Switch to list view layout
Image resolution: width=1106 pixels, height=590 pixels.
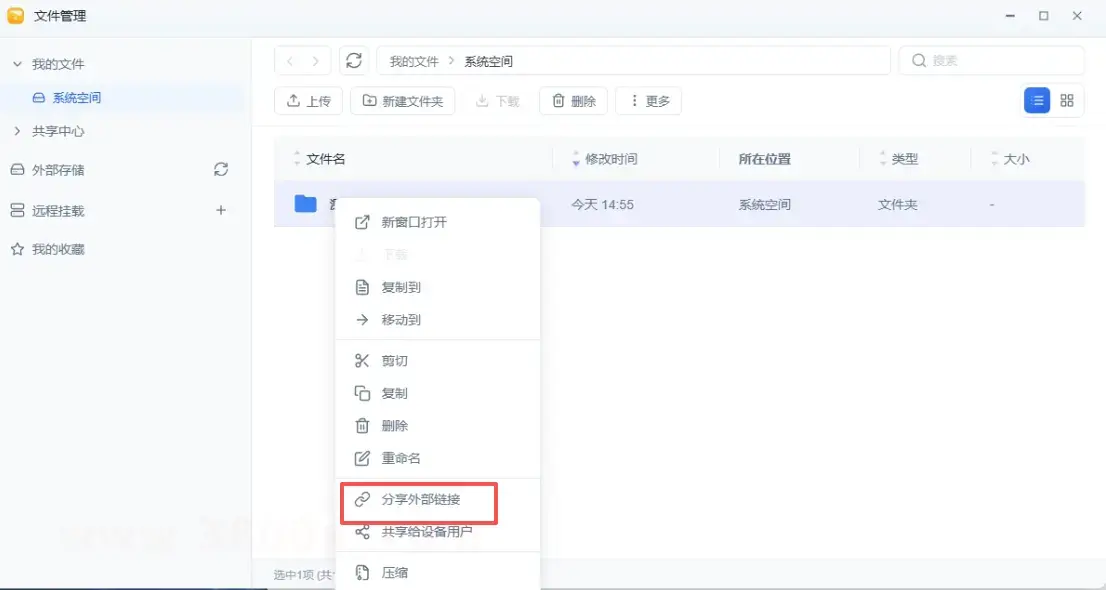[x=1038, y=101]
